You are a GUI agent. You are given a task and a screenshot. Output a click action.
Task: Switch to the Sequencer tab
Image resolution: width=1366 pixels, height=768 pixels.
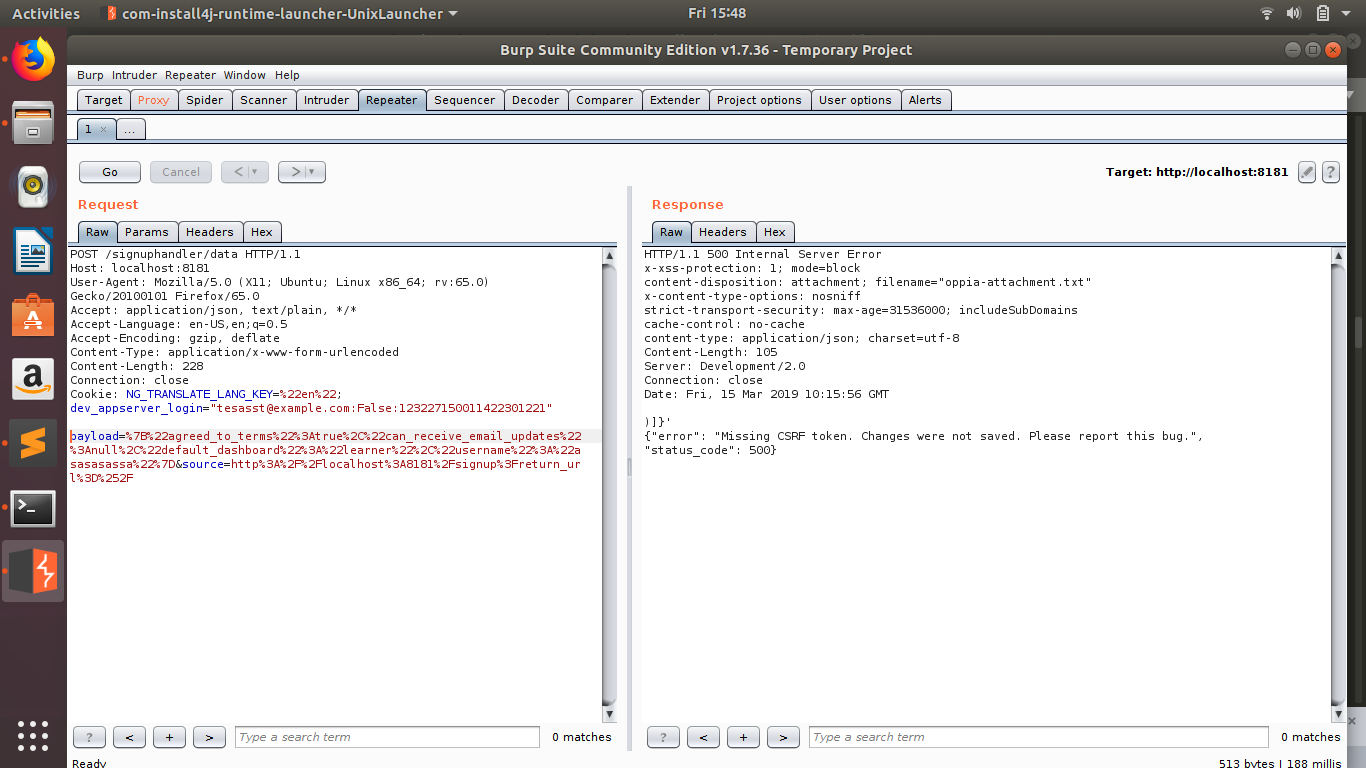(x=464, y=100)
